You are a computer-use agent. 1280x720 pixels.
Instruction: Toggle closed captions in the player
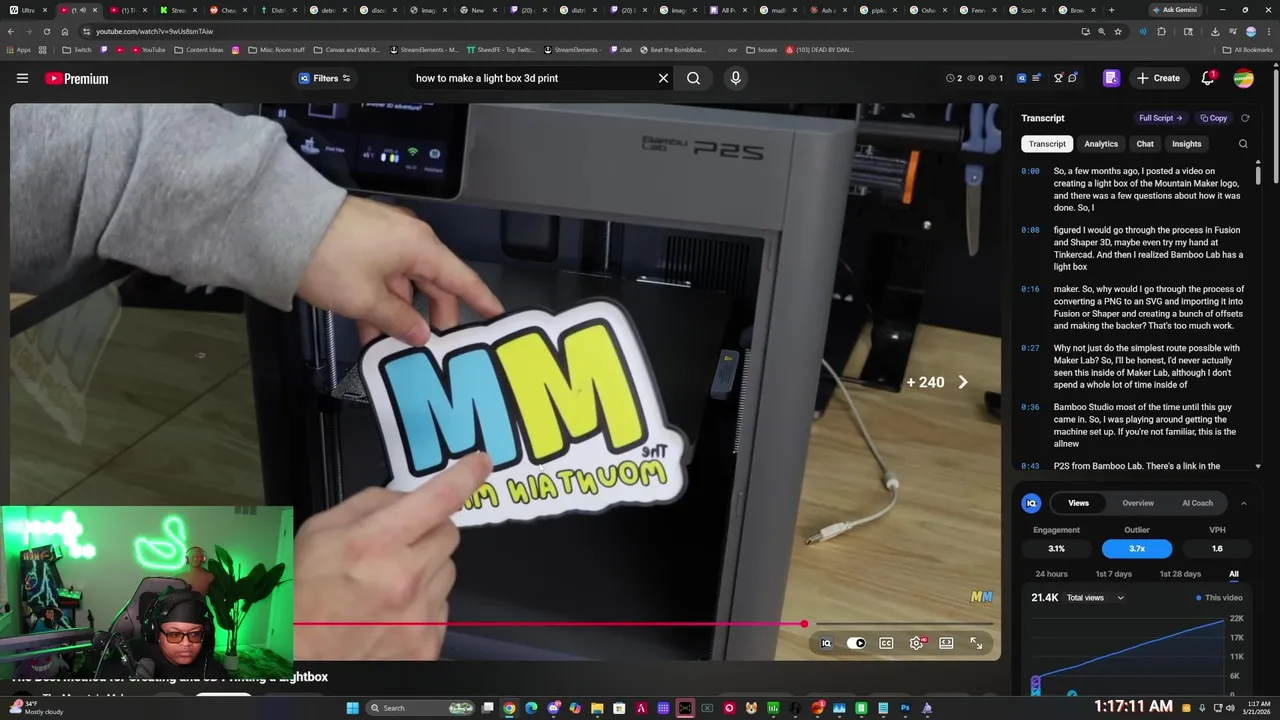coord(886,643)
